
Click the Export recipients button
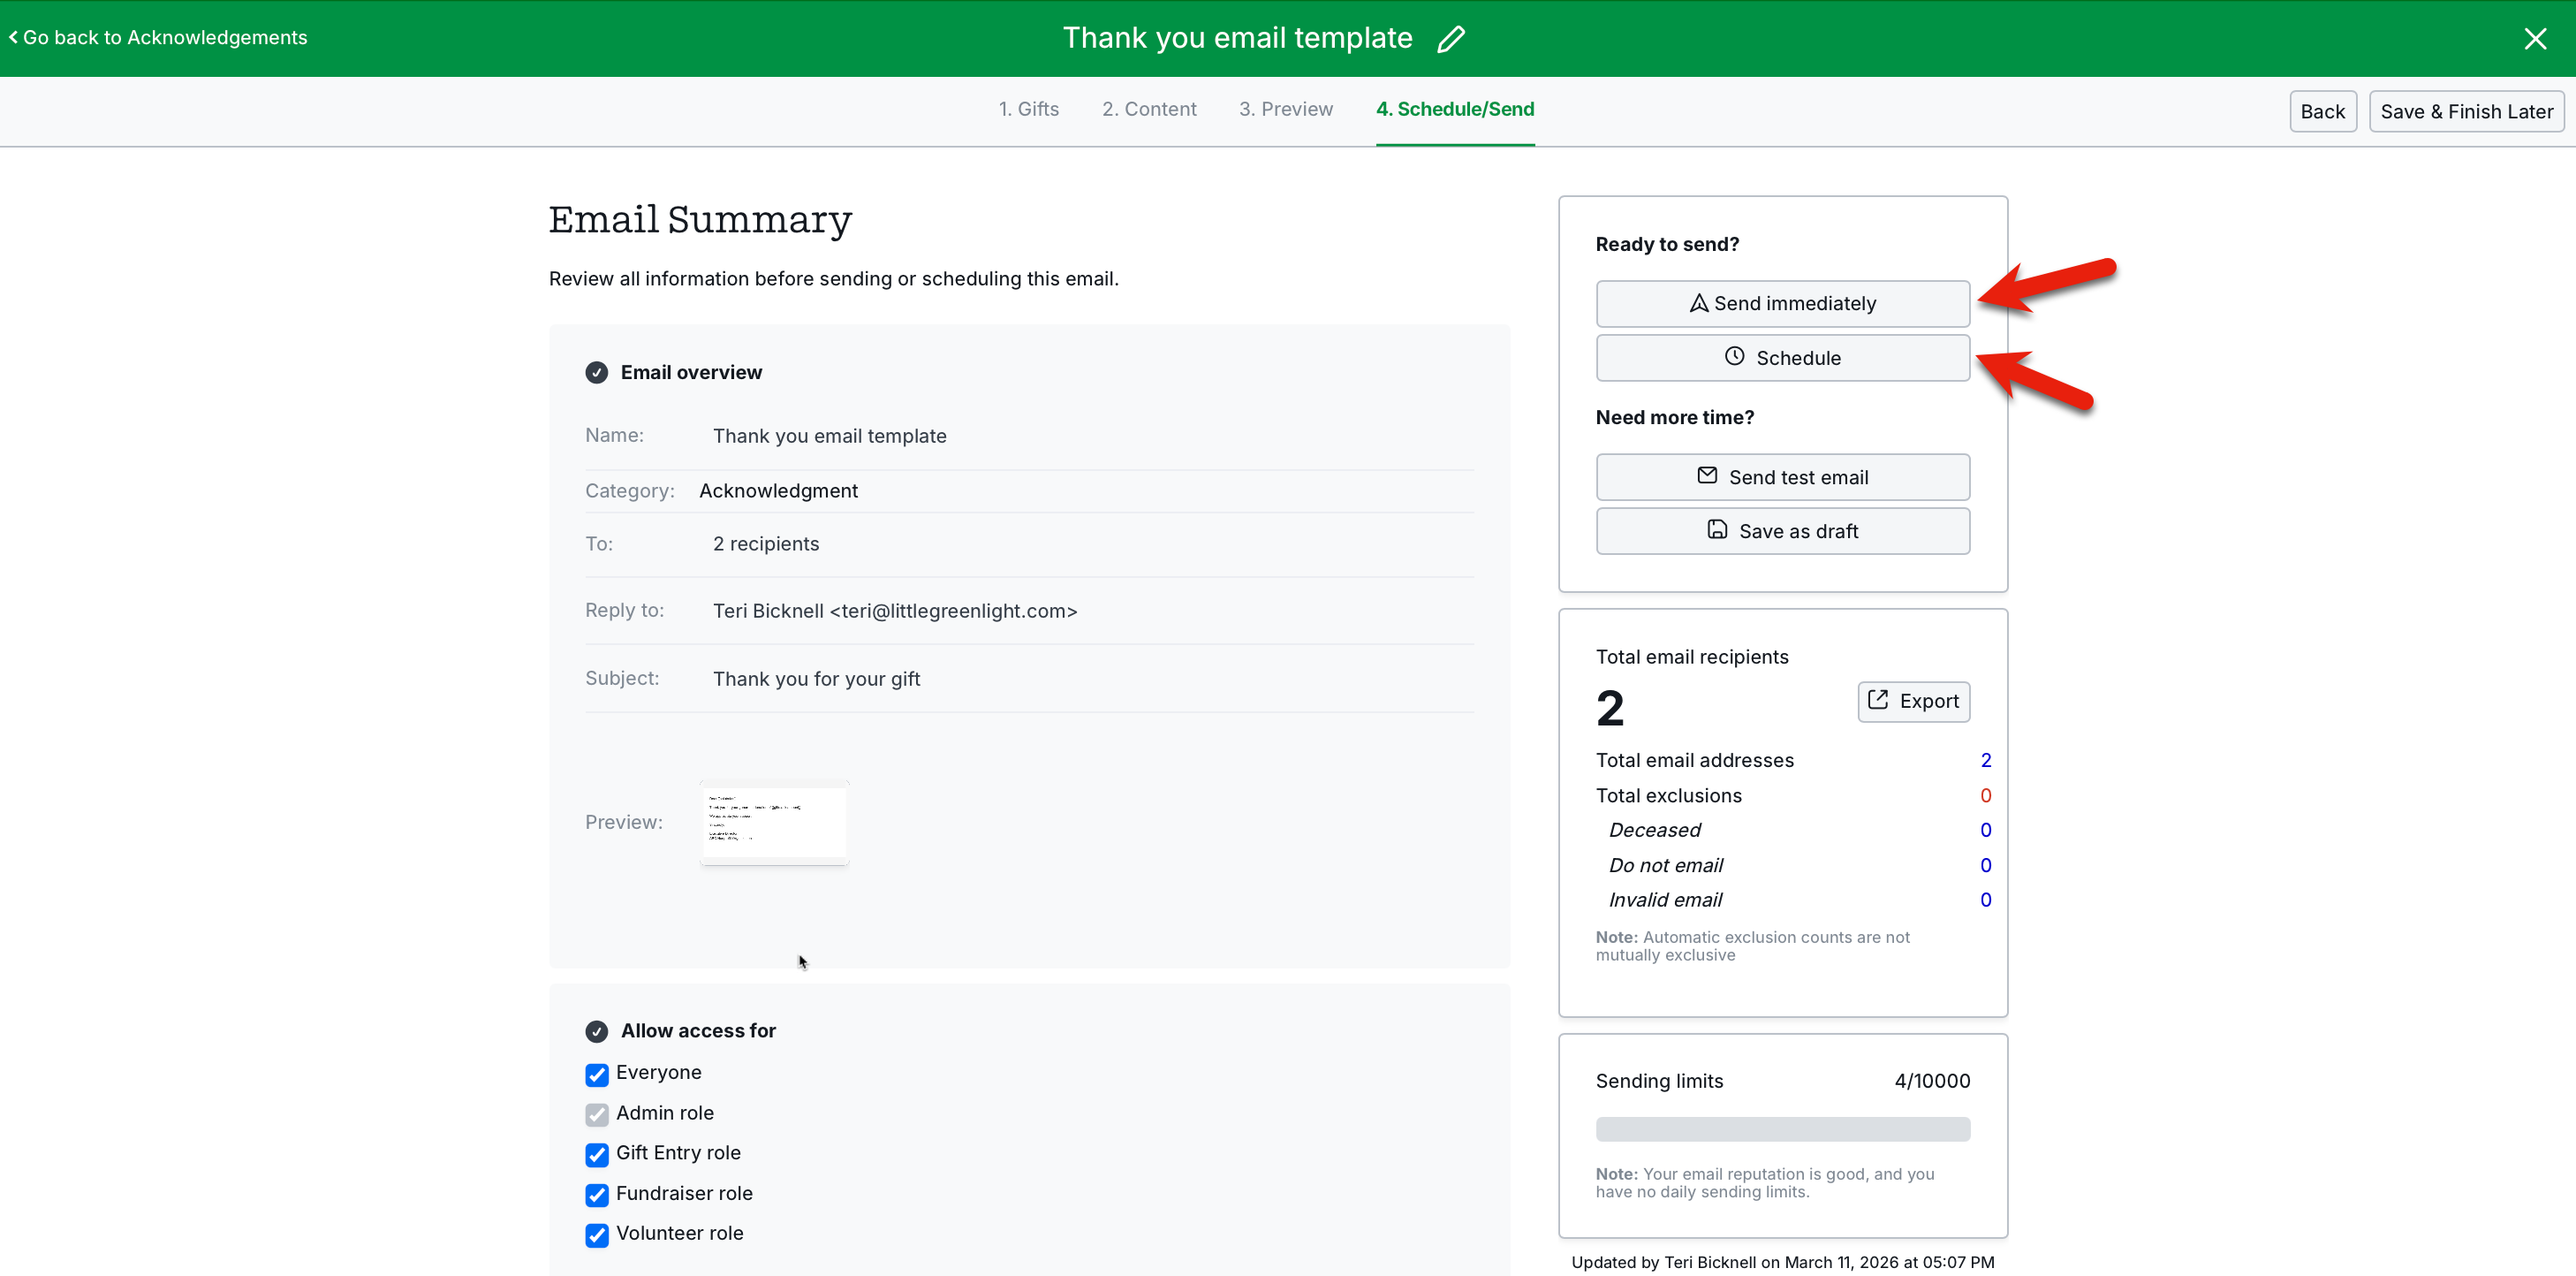click(1913, 701)
